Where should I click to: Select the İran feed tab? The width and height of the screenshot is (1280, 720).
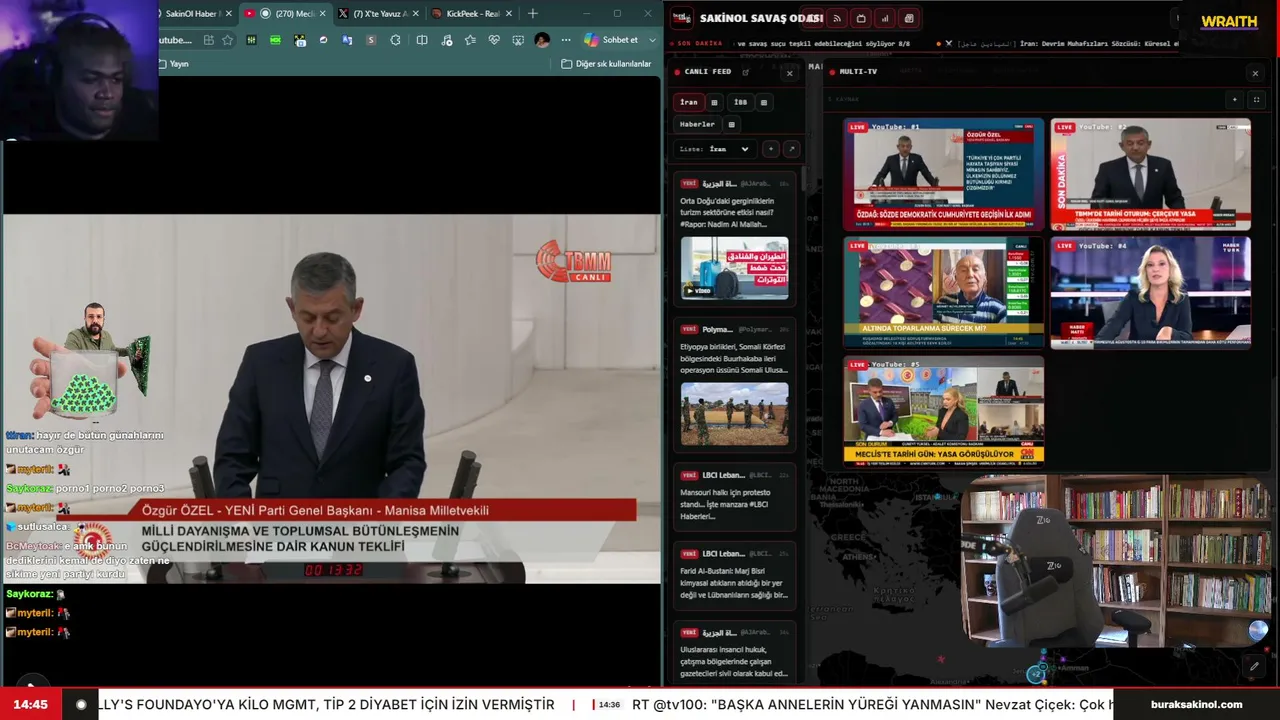(x=689, y=102)
